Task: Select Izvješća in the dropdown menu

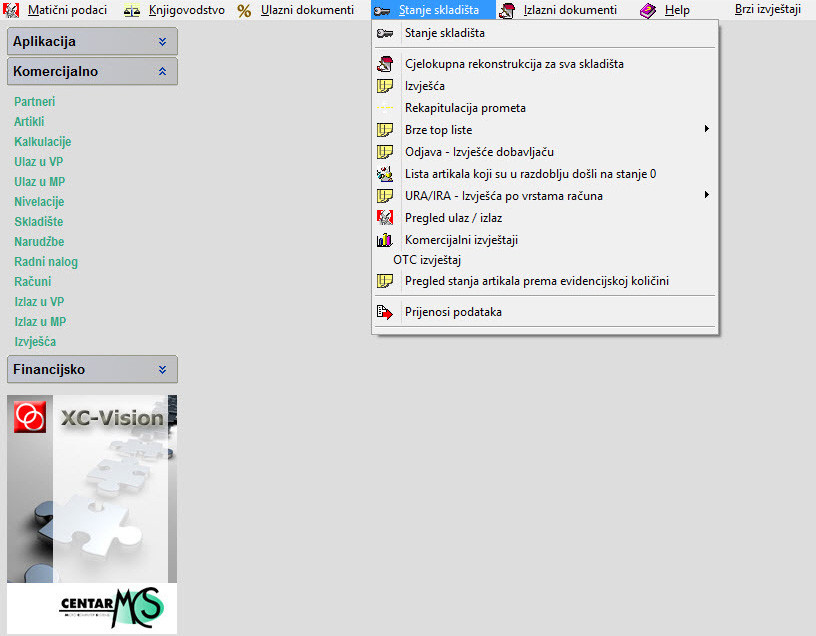Action: click(x=545, y=86)
